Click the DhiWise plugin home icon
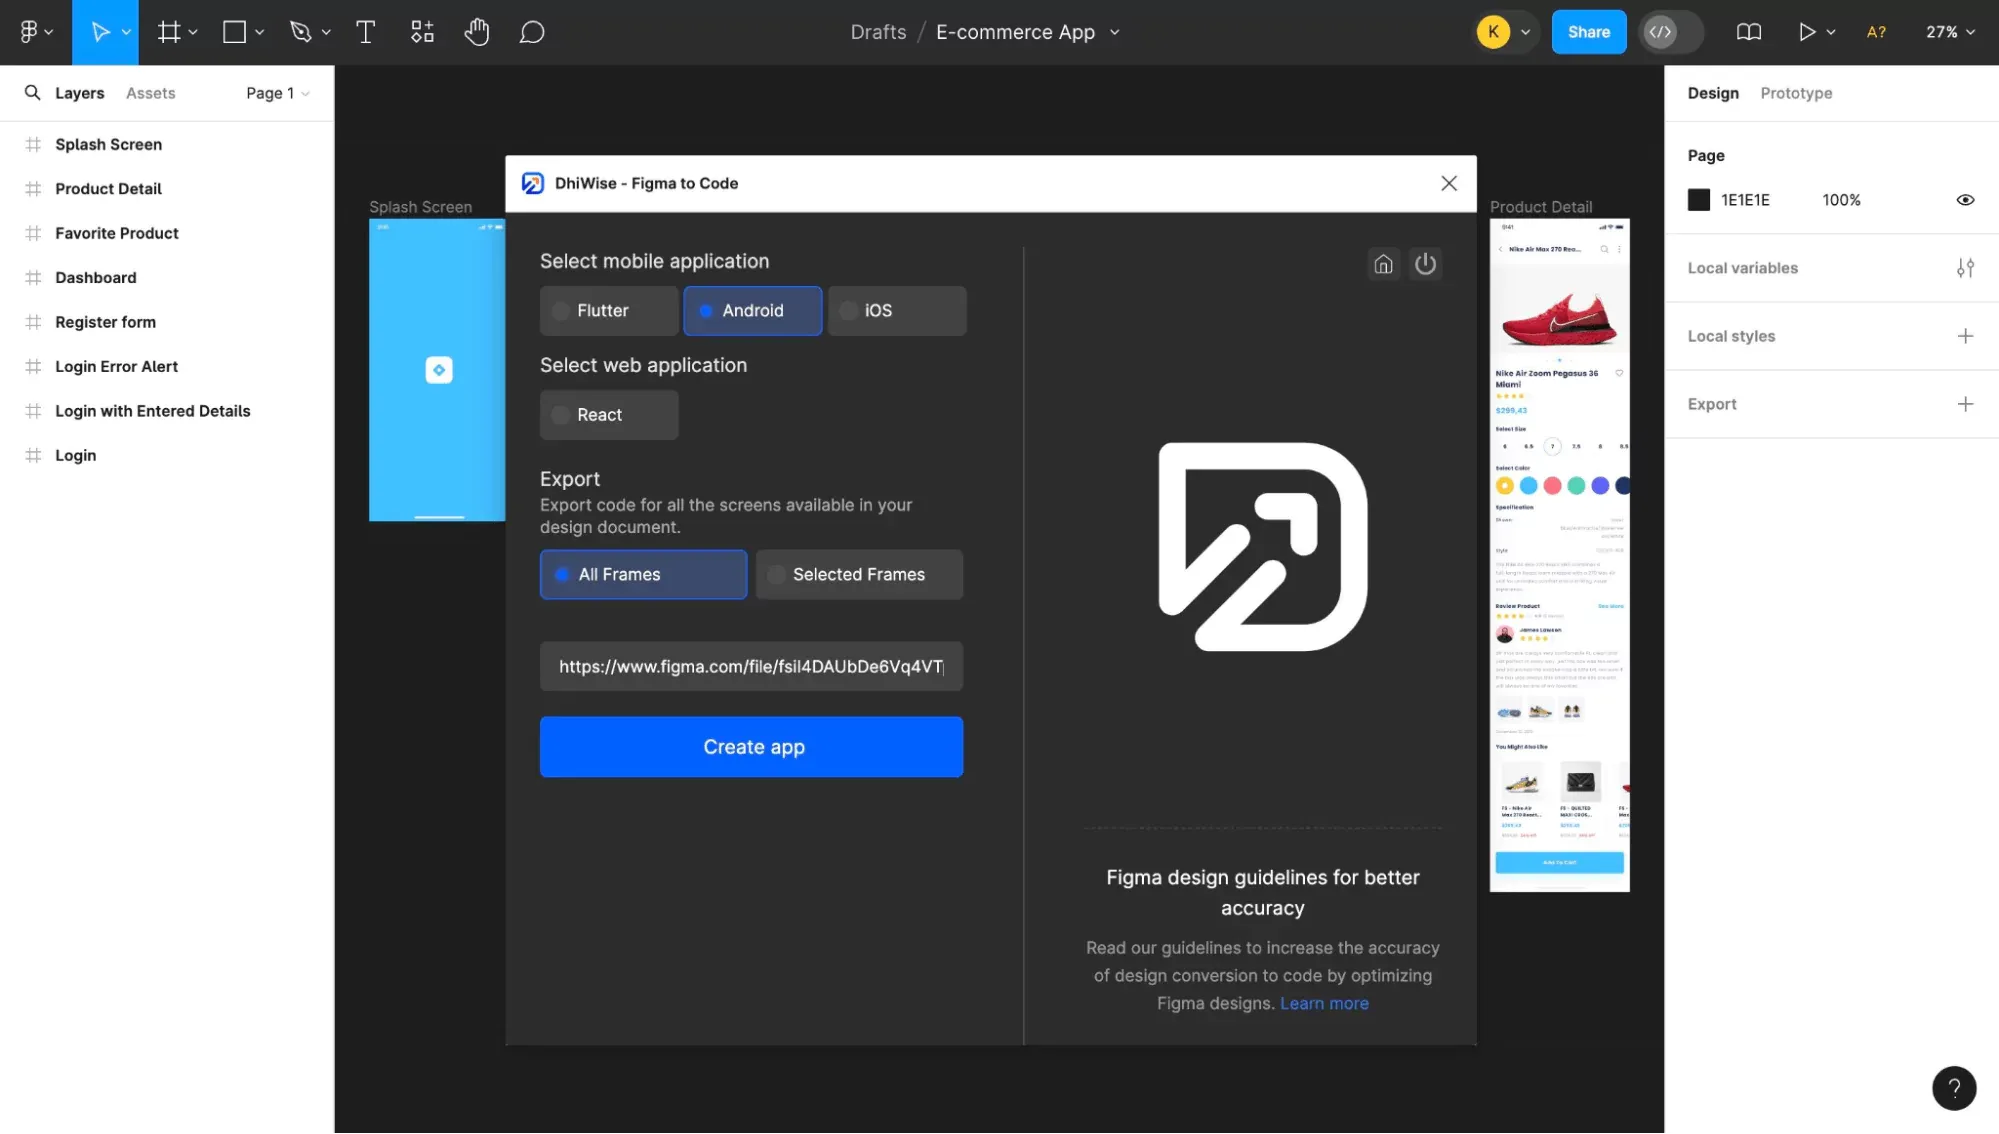Viewport: 1999px width, 1134px height. pos(1384,264)
